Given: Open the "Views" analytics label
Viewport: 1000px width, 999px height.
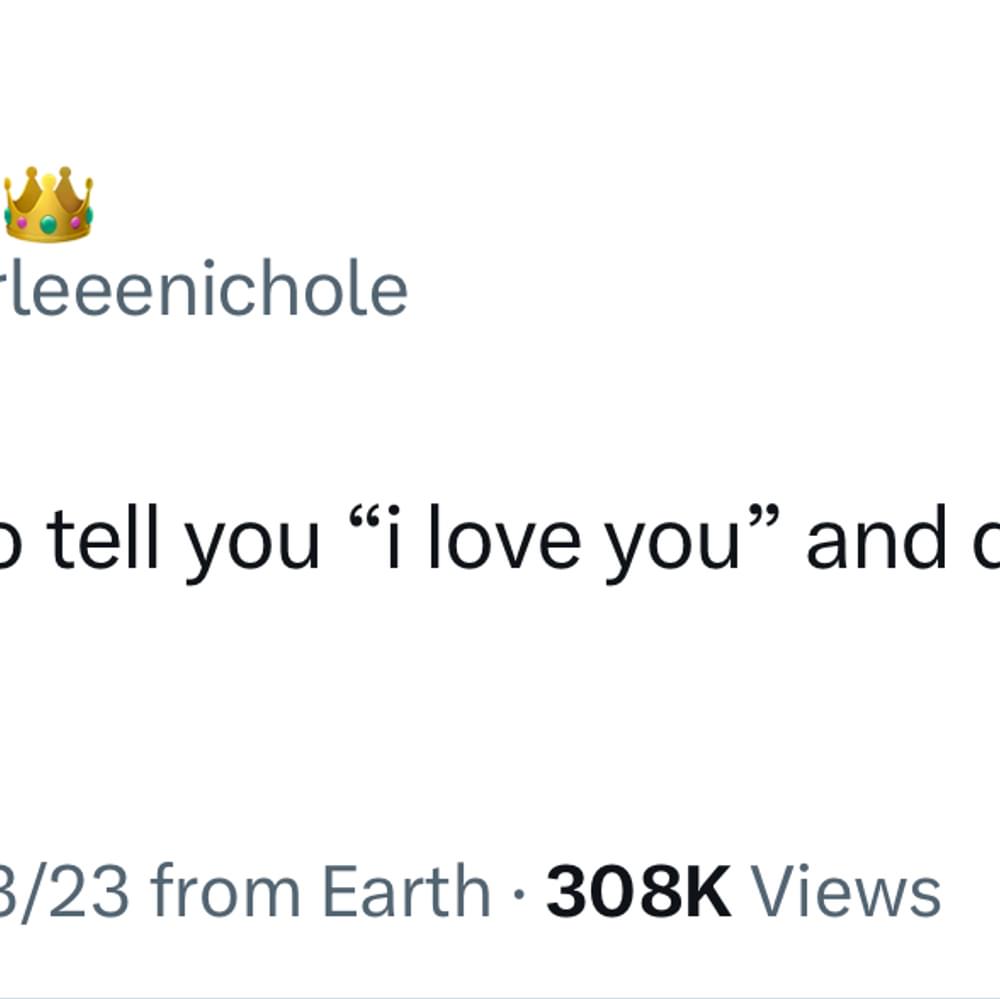Looking at the screenshot, I should 846,892.
